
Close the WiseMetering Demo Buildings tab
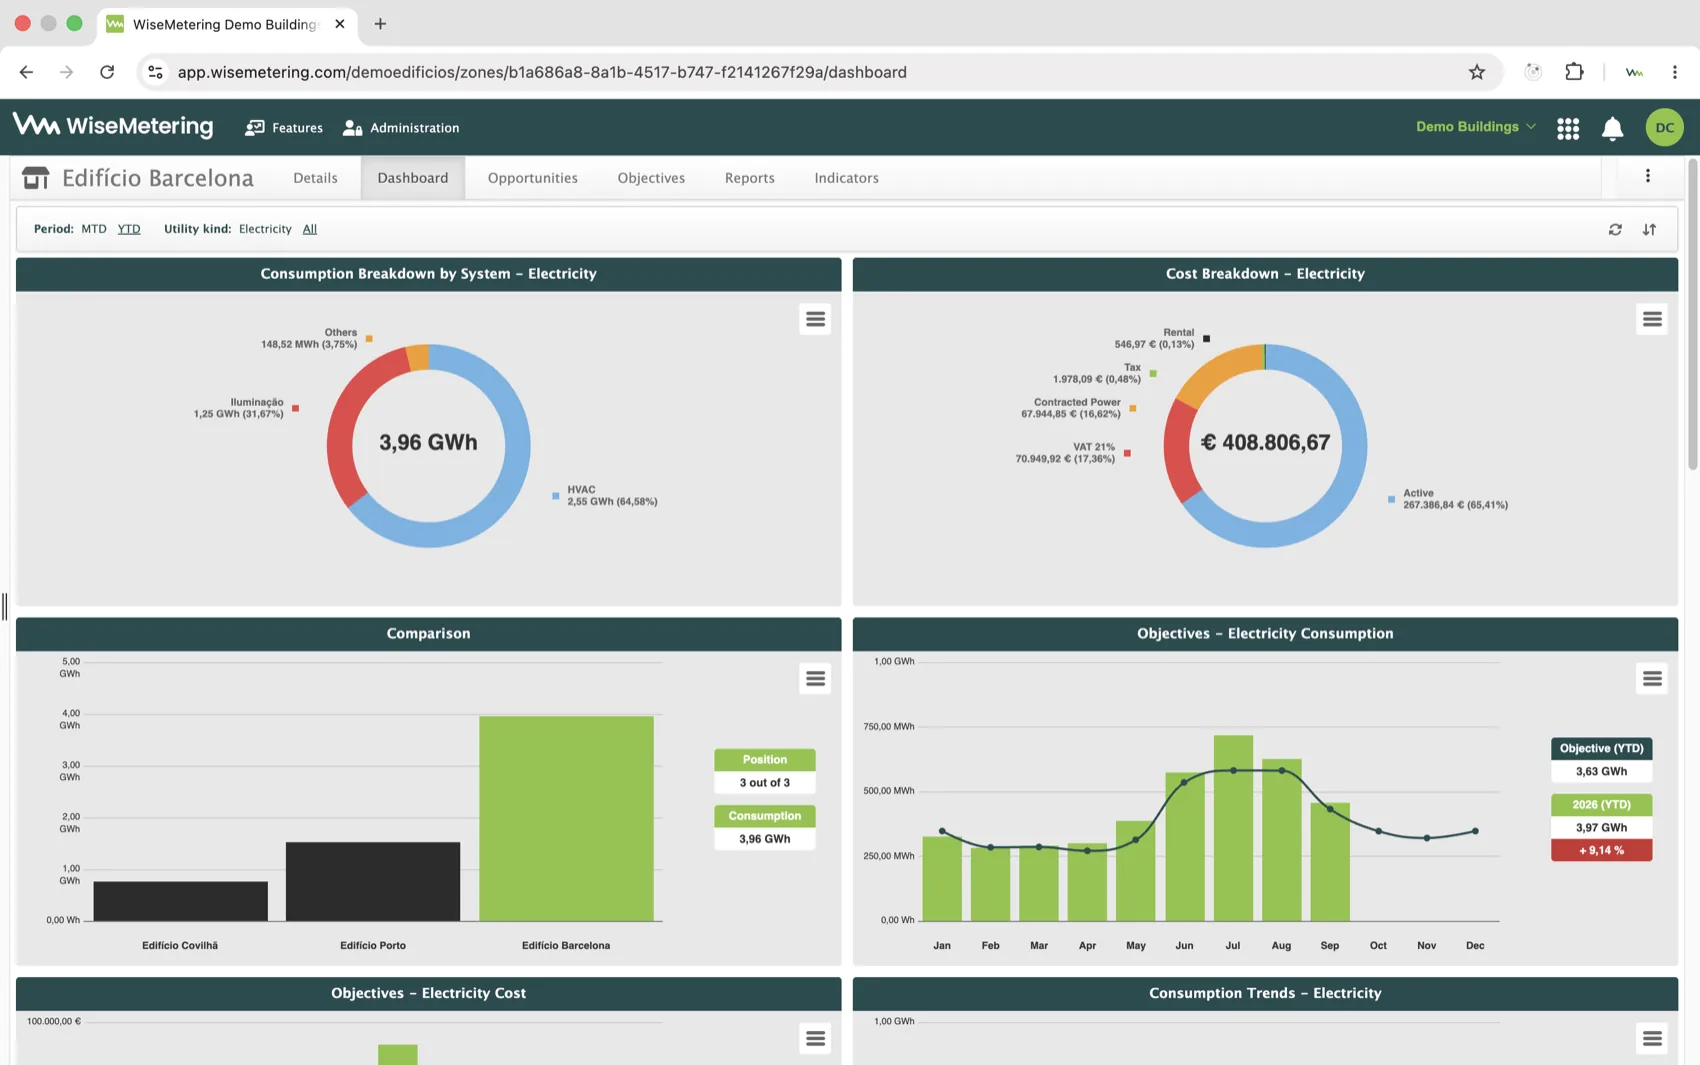pos(340,24)
